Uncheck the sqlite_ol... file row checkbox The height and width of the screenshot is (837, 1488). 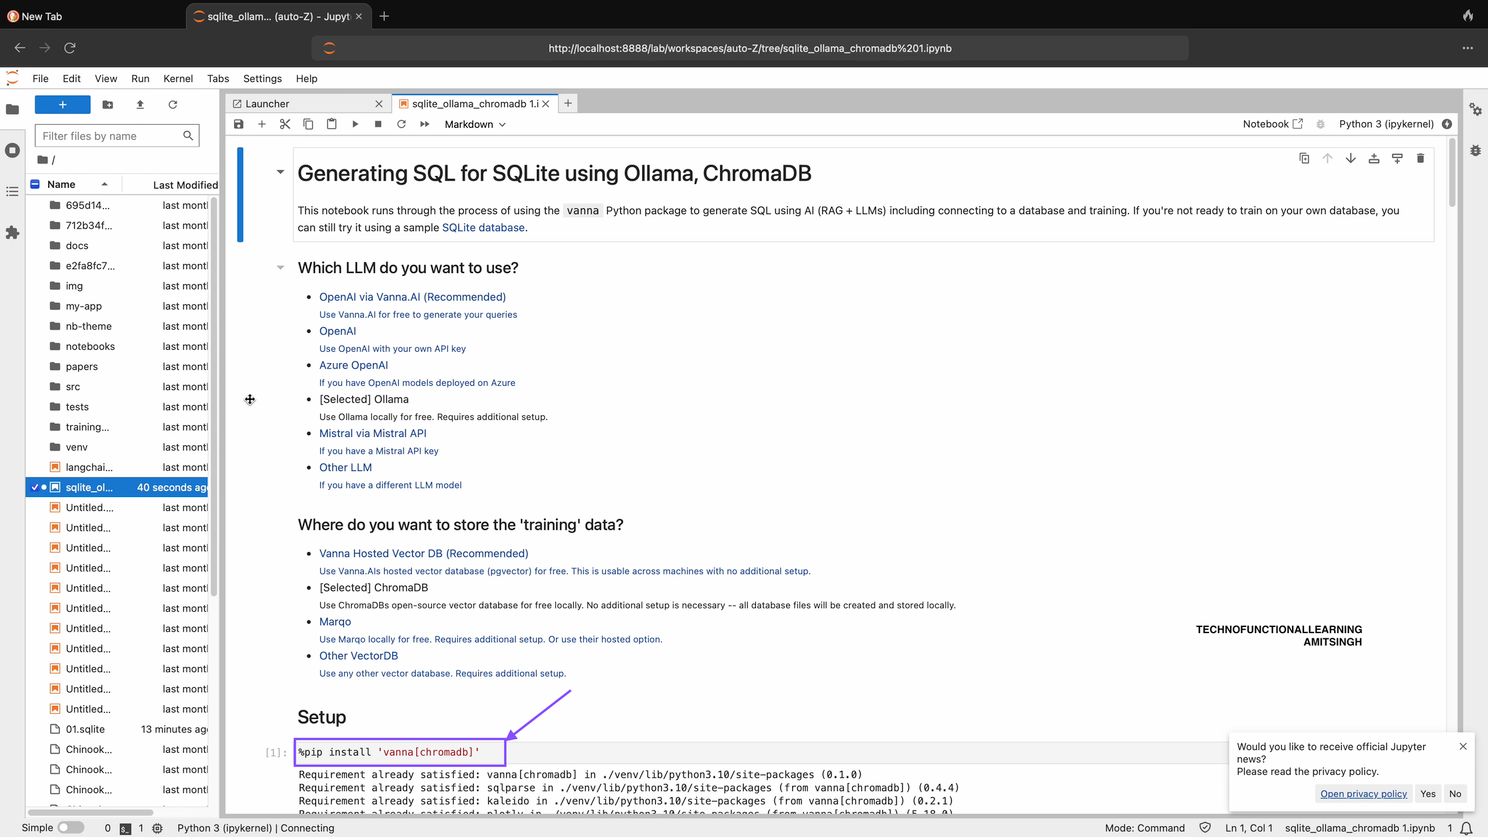pos(35,487)
